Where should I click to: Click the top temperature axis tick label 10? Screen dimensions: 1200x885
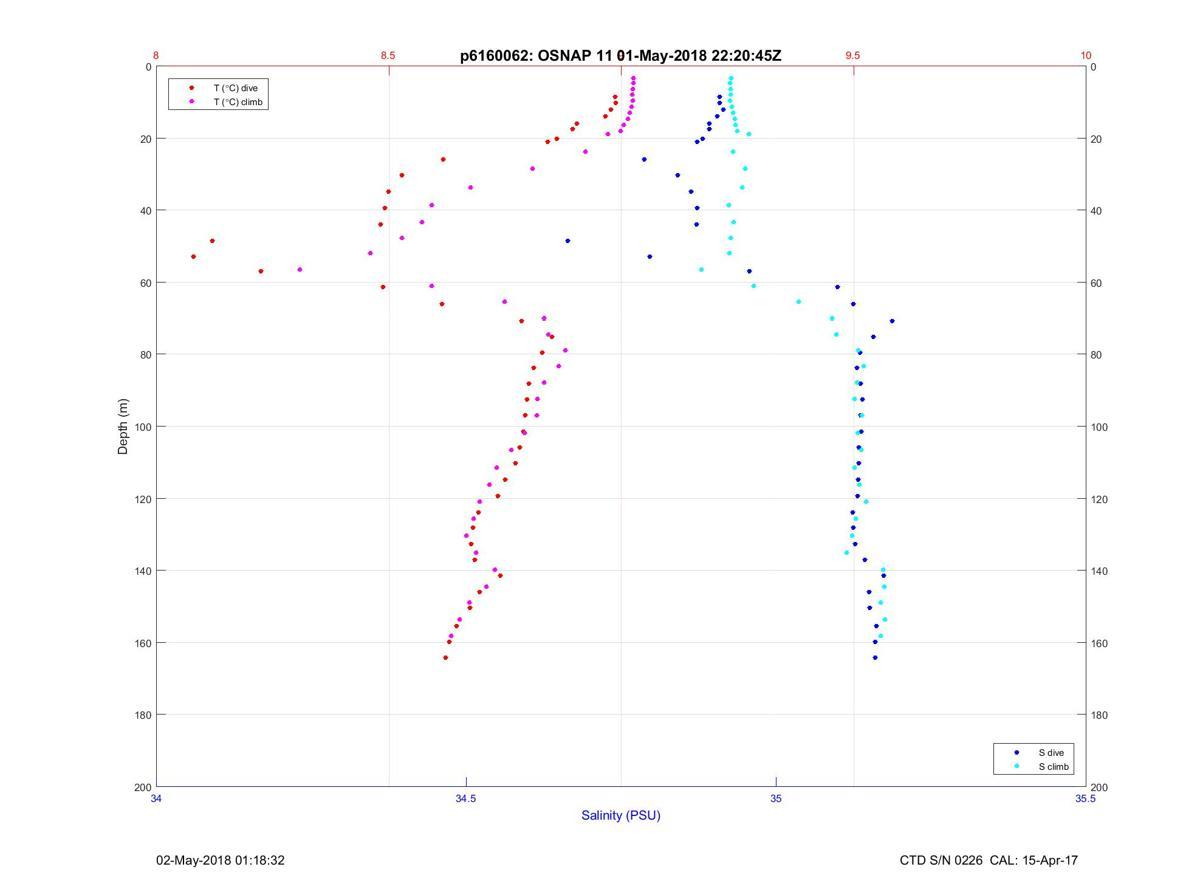click(1085, 56)
